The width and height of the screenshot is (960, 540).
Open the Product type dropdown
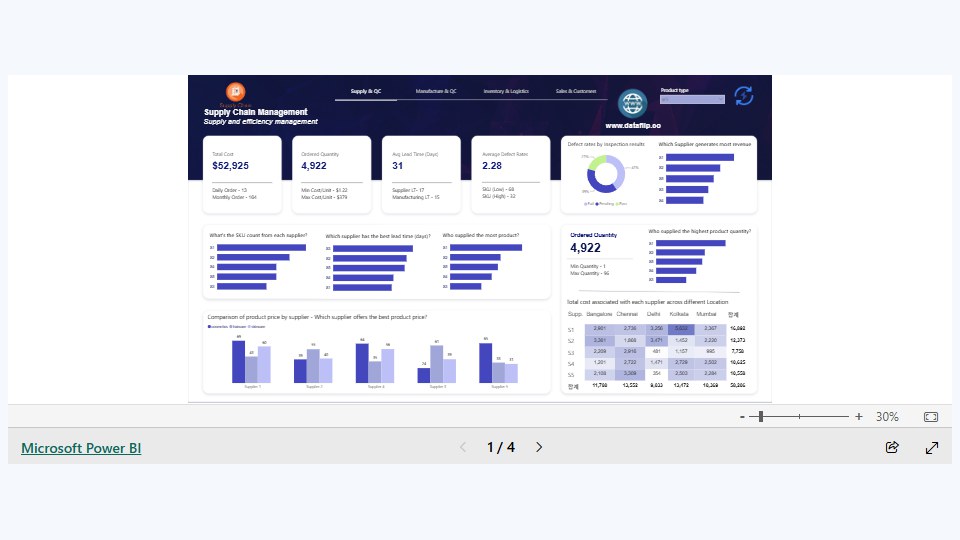coord(692,99)
